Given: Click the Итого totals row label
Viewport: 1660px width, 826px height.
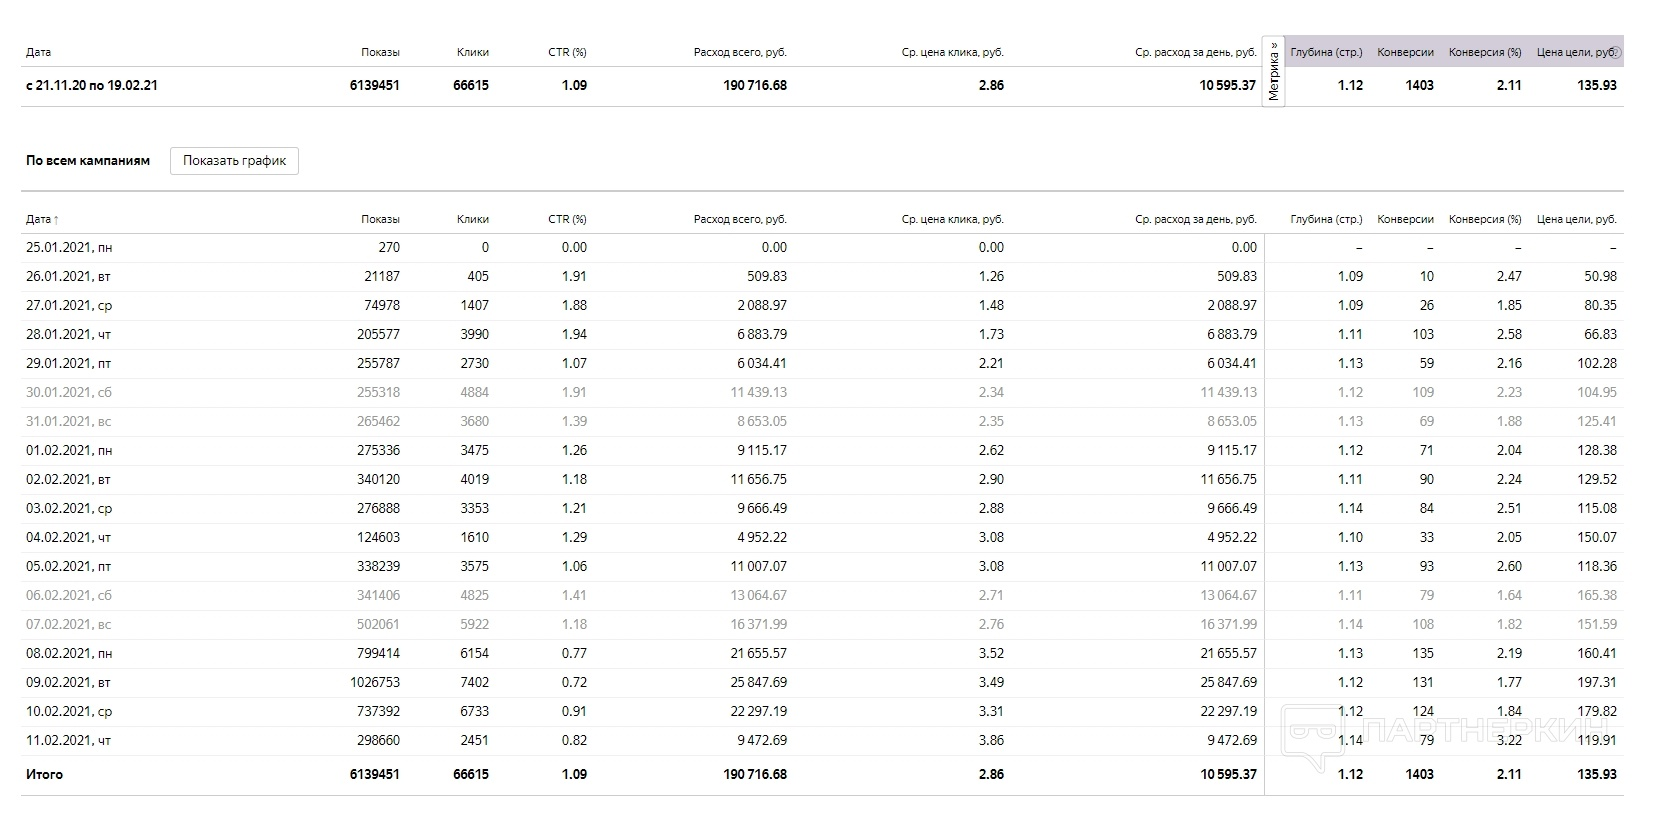Looking at the screenshot, I should coord(44,774).
